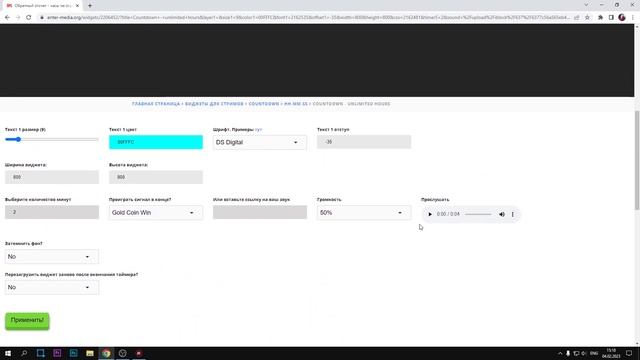
Task: Open the font examples link next to Шрифт
Action: (x=258, y=129)
